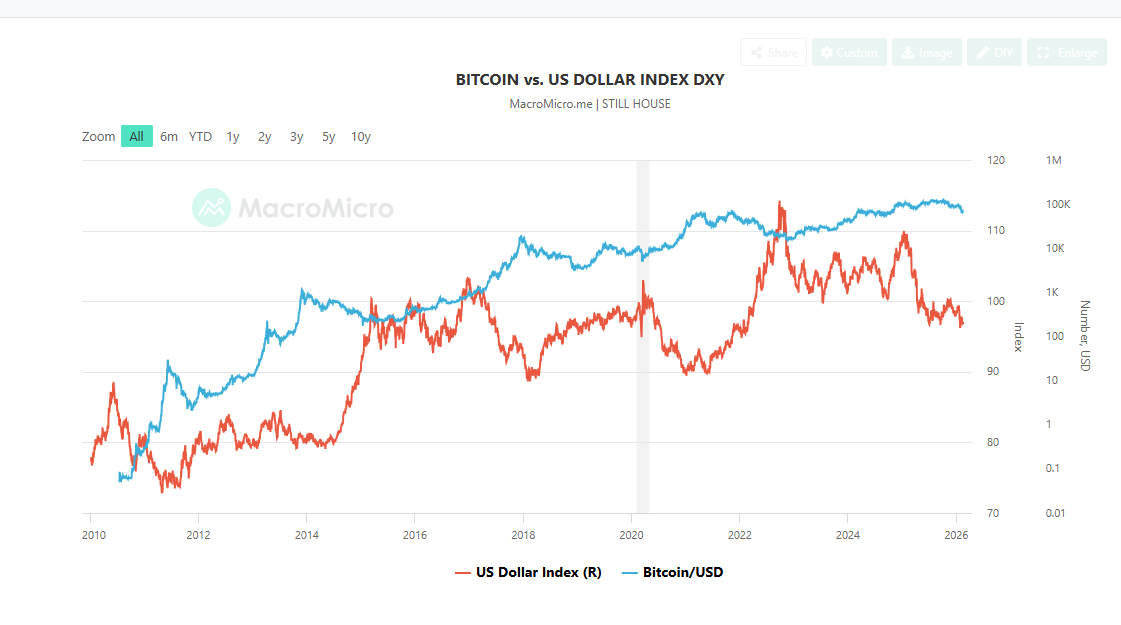
Task: Open the Custom gear settings
Action: (x=849, y=52)
